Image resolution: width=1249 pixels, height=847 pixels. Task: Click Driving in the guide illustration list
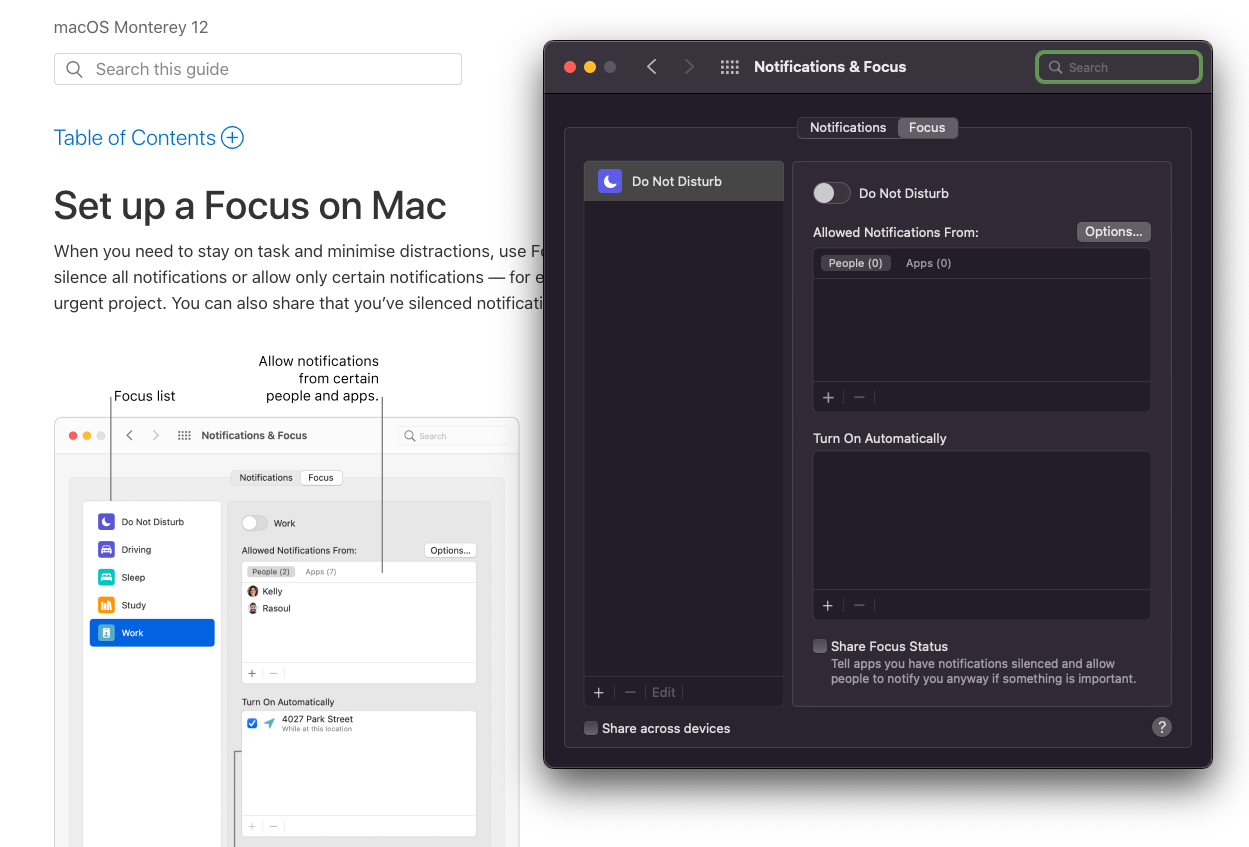click(152, 549)
